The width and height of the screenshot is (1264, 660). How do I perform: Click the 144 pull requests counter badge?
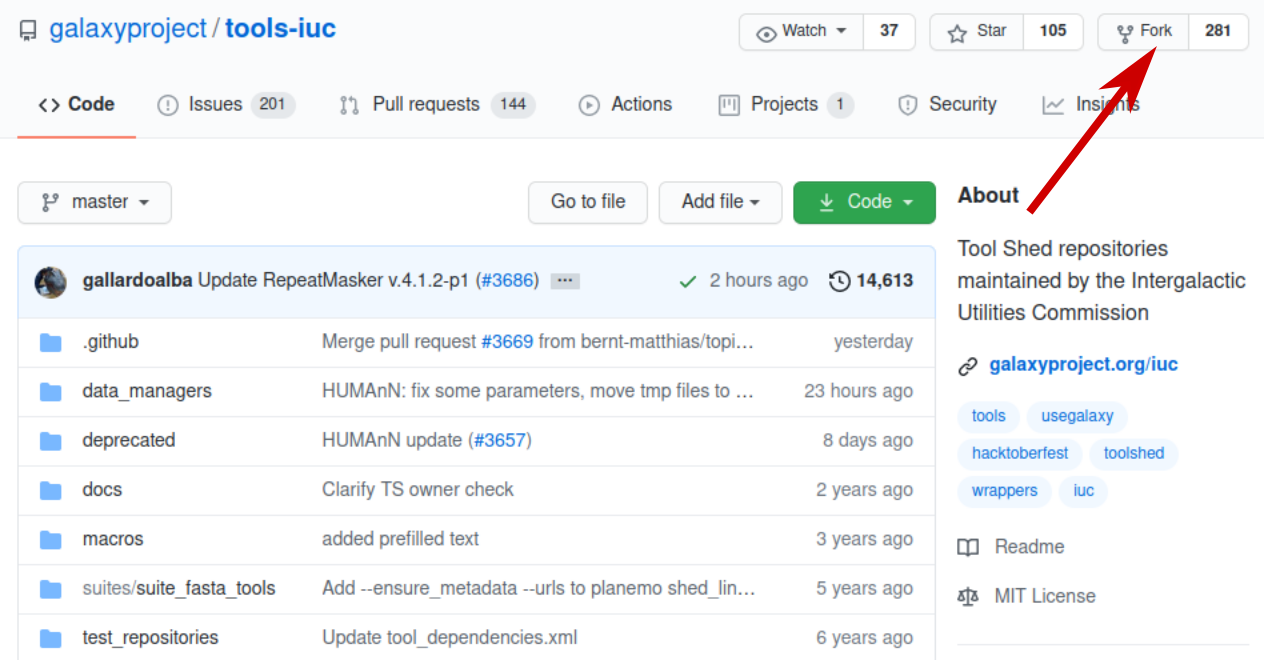(513, 104)
